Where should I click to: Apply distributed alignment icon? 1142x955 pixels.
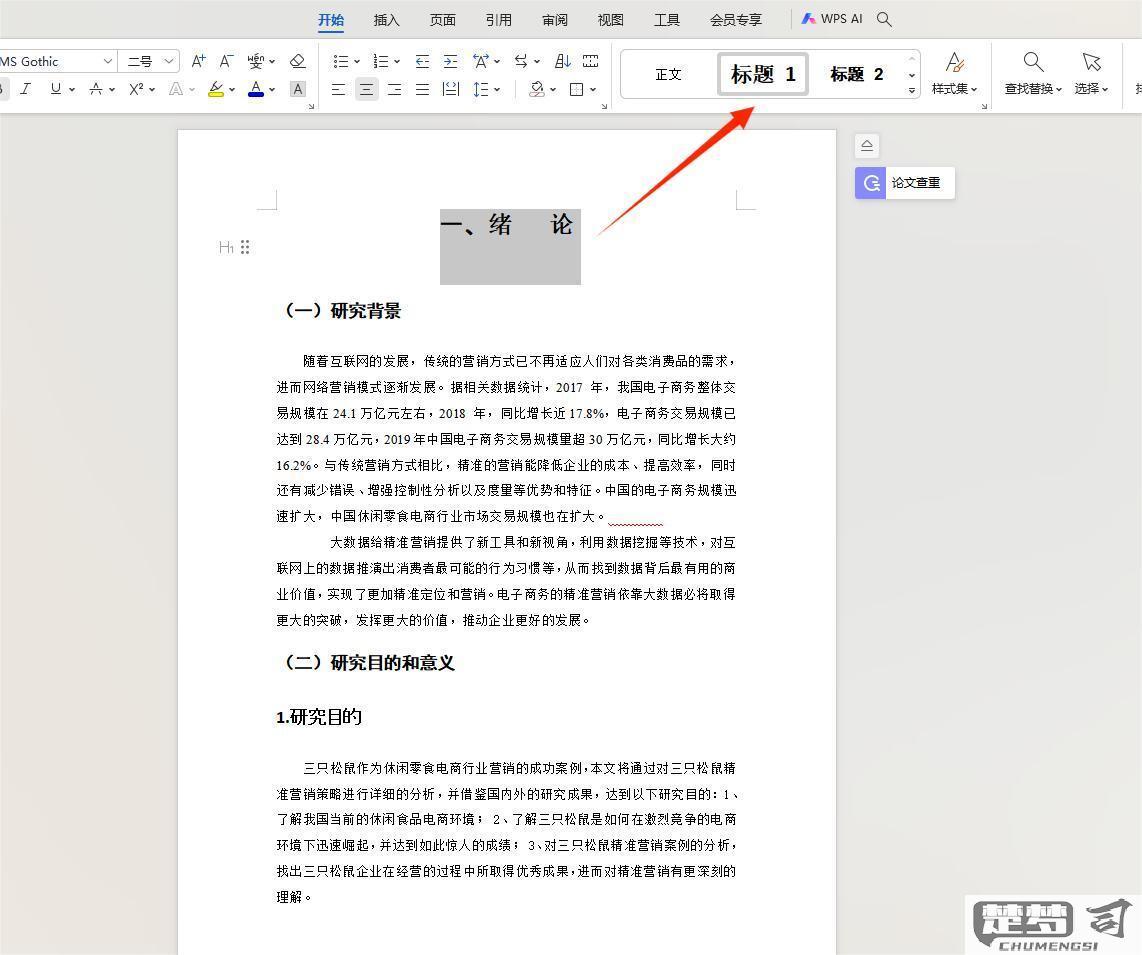pyautogui.click(x=451, y=90)
